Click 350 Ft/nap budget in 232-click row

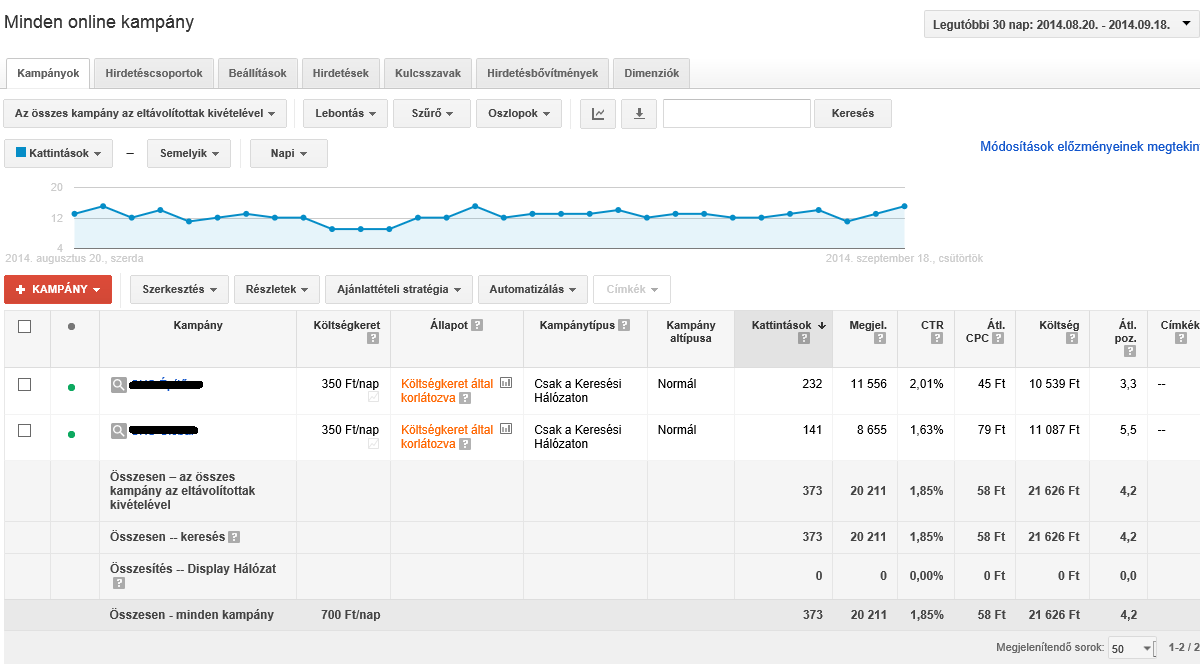tap(350, 383)
